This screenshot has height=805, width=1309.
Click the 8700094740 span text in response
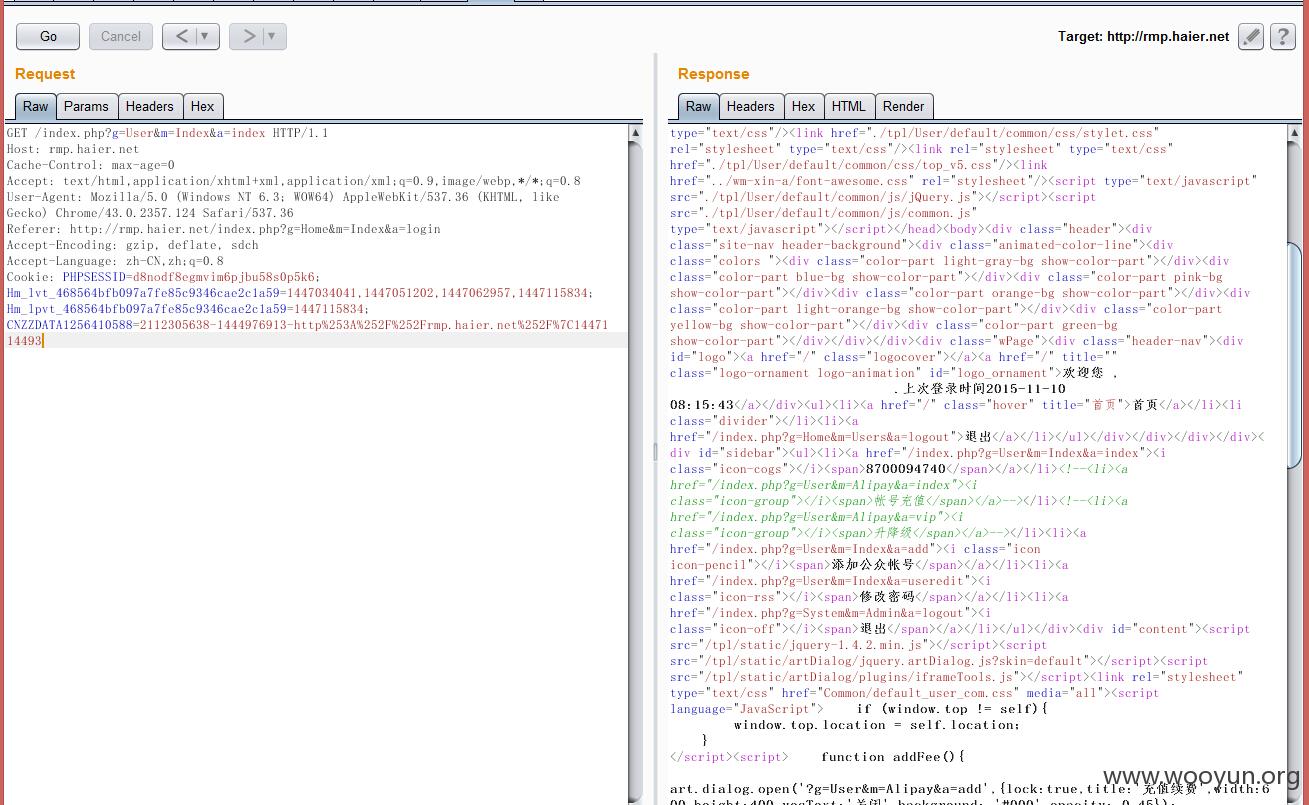906,469
